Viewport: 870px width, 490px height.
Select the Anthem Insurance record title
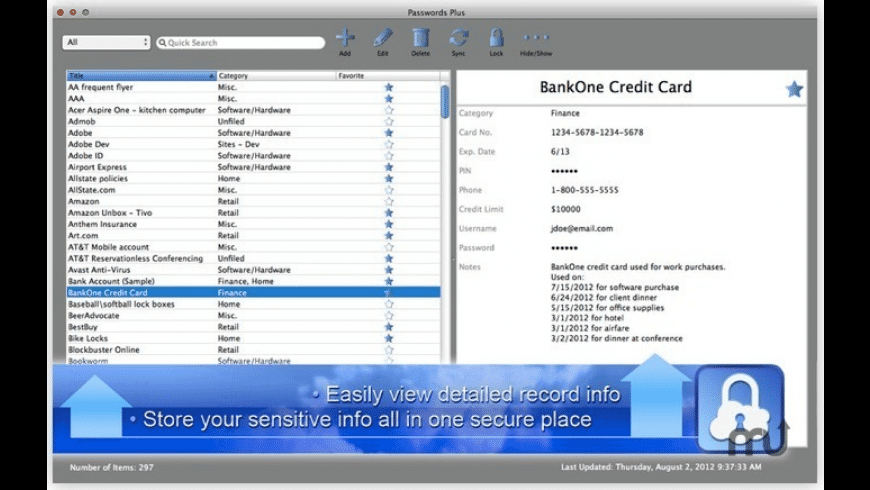(102, 224)
